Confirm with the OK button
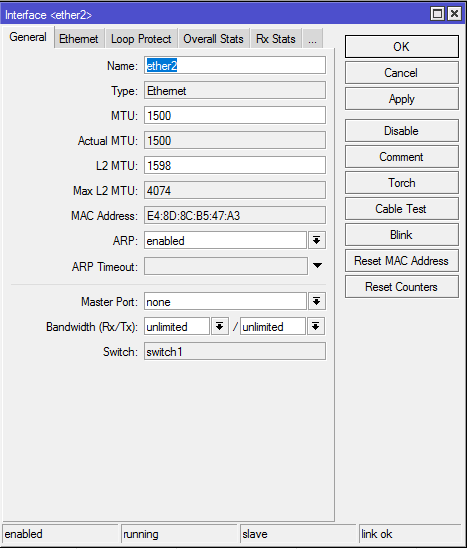 click(402, 47)
